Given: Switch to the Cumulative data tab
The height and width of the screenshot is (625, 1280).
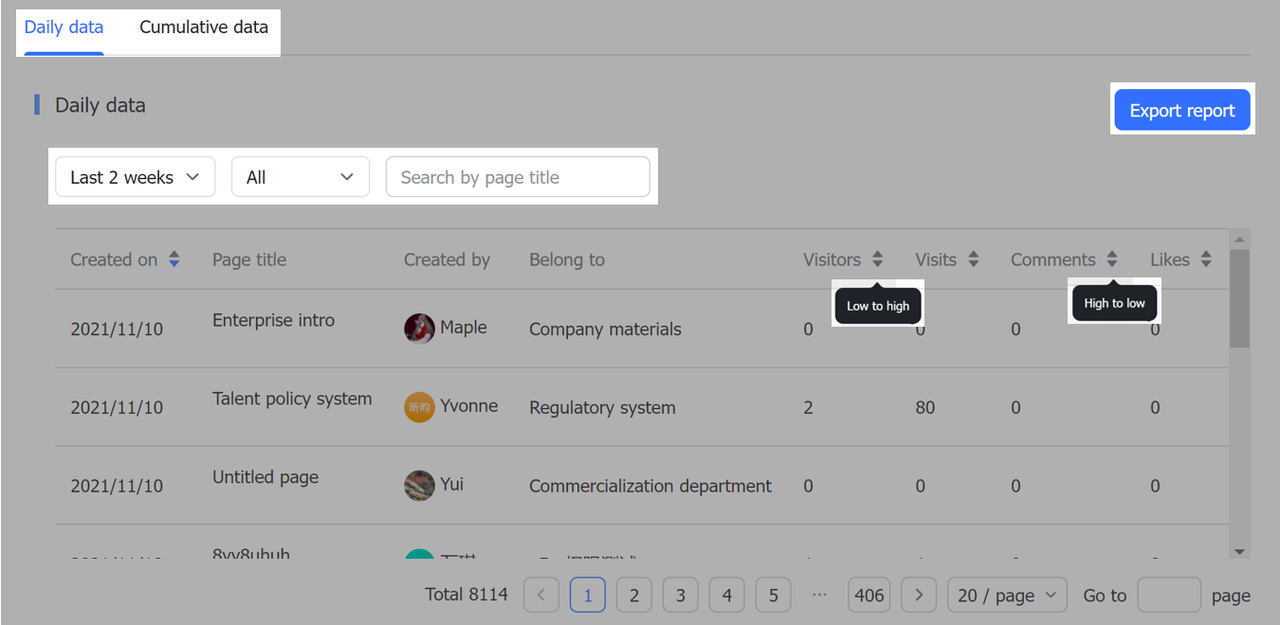Looking at the screenshot, I should tap(204, 27).
